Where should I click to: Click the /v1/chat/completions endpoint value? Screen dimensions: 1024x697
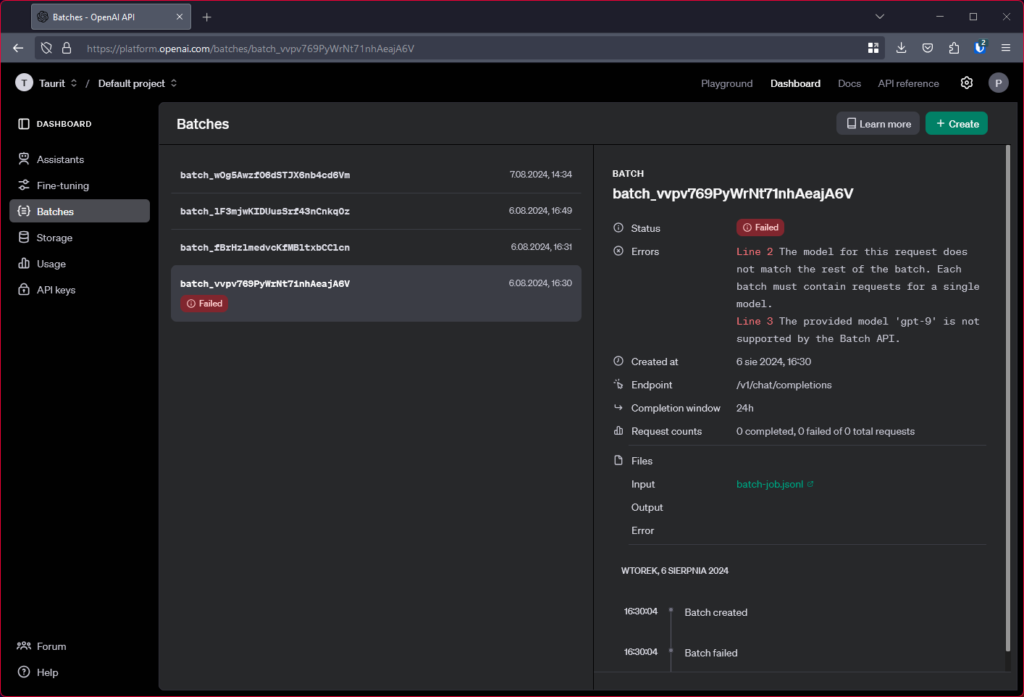pyautogui.click(x=784, y=385)
